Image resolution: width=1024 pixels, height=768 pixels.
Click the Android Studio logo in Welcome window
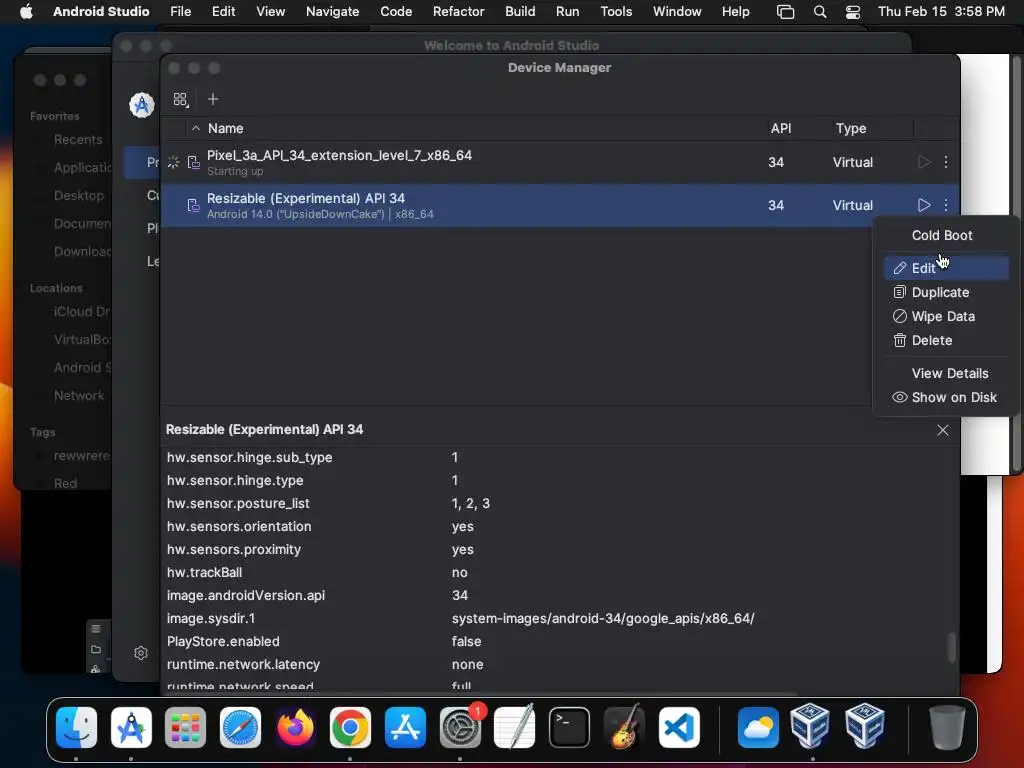pos(142,105)
